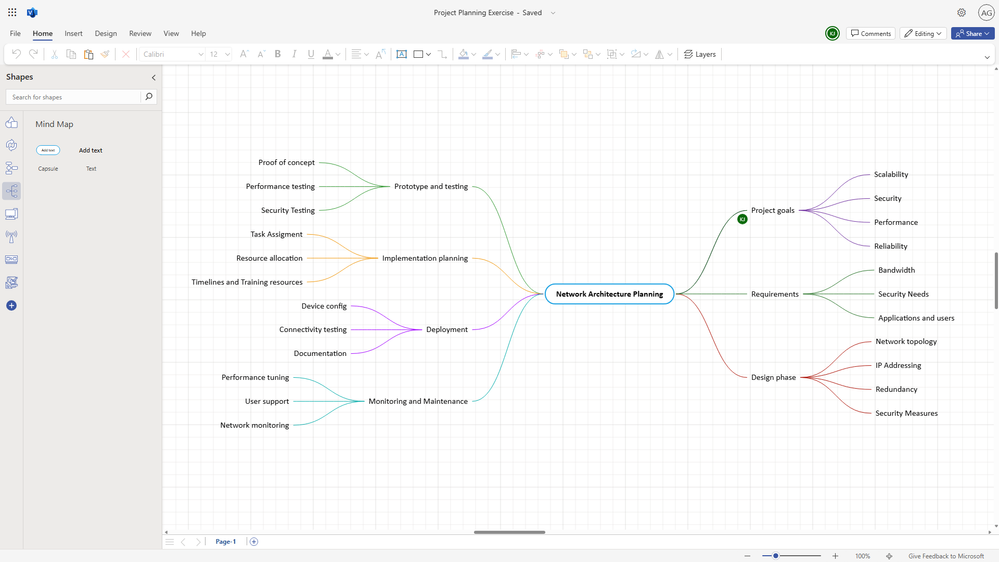Insert a text box from toolbar

pyautogui.click(x=401, y=54)
